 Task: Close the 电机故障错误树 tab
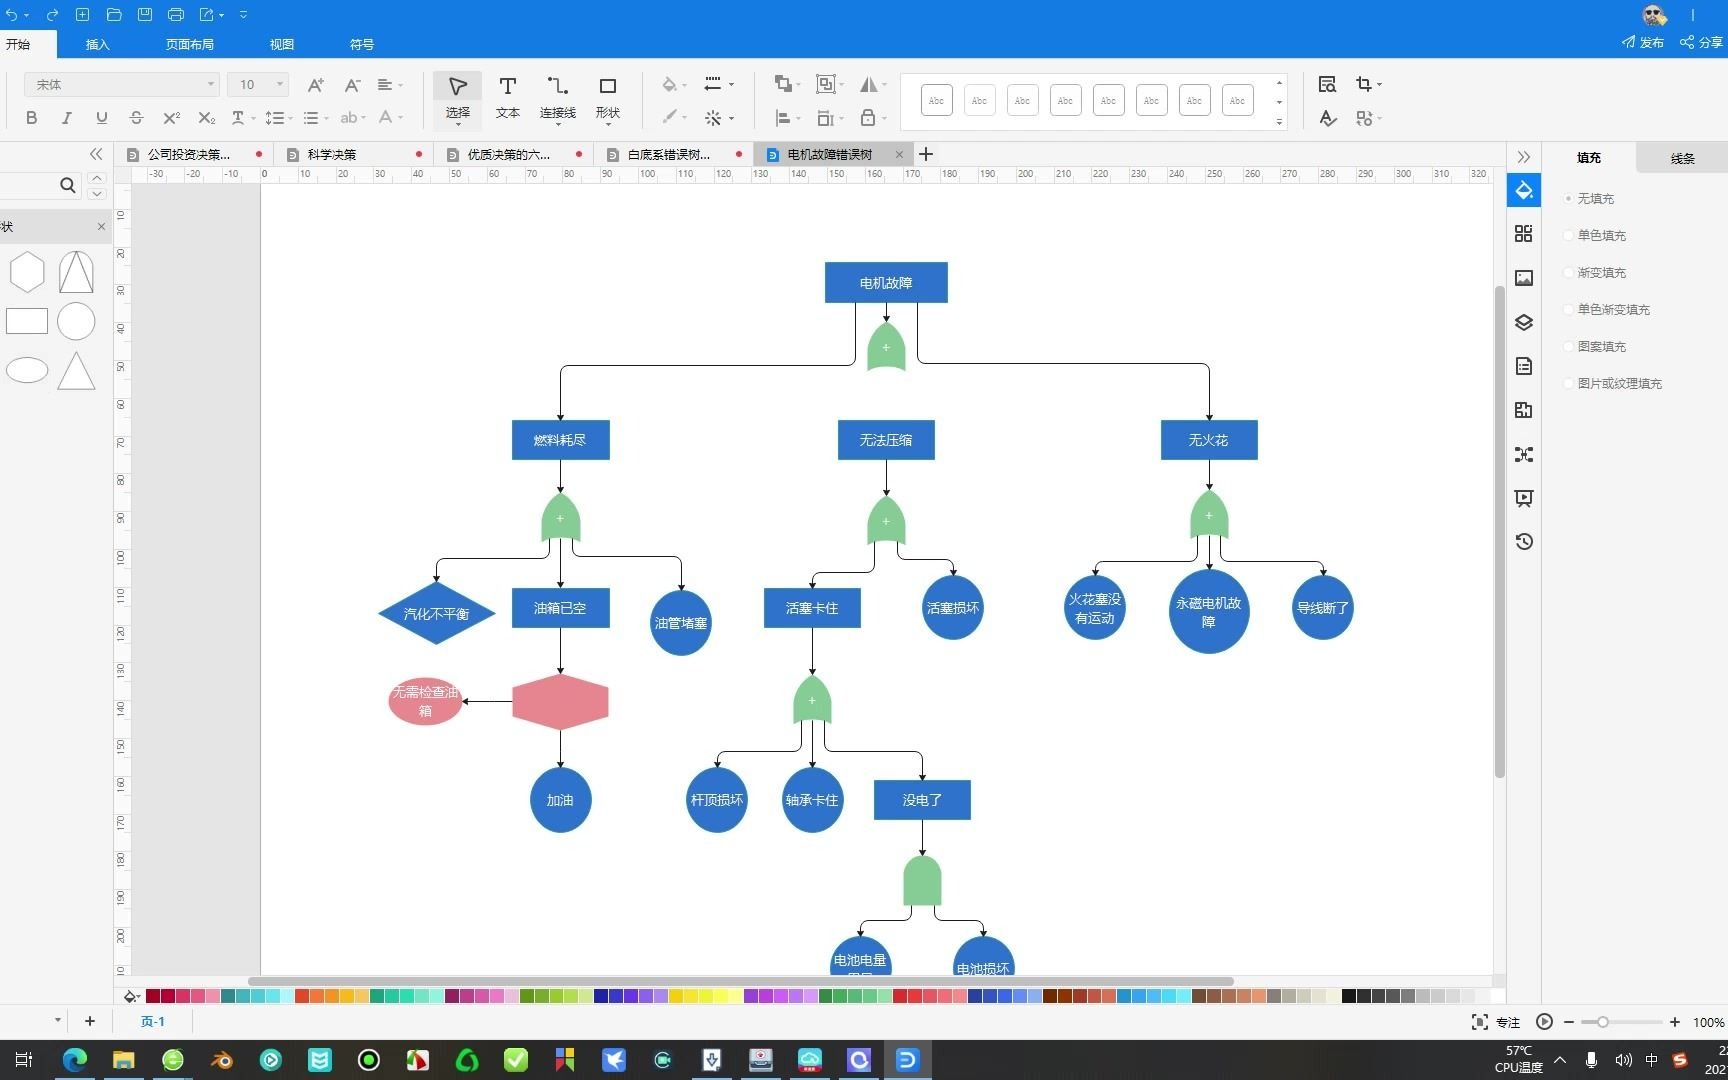click(899, 154)
